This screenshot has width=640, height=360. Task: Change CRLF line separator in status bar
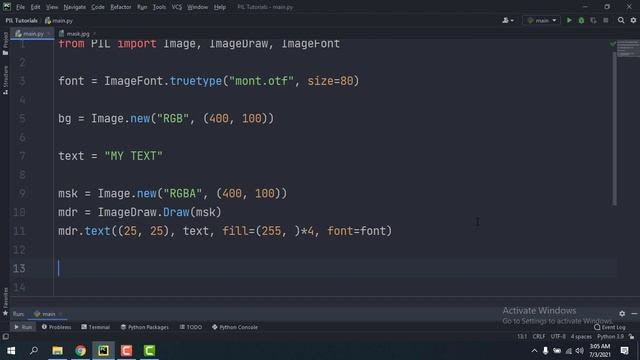[539, 337]
